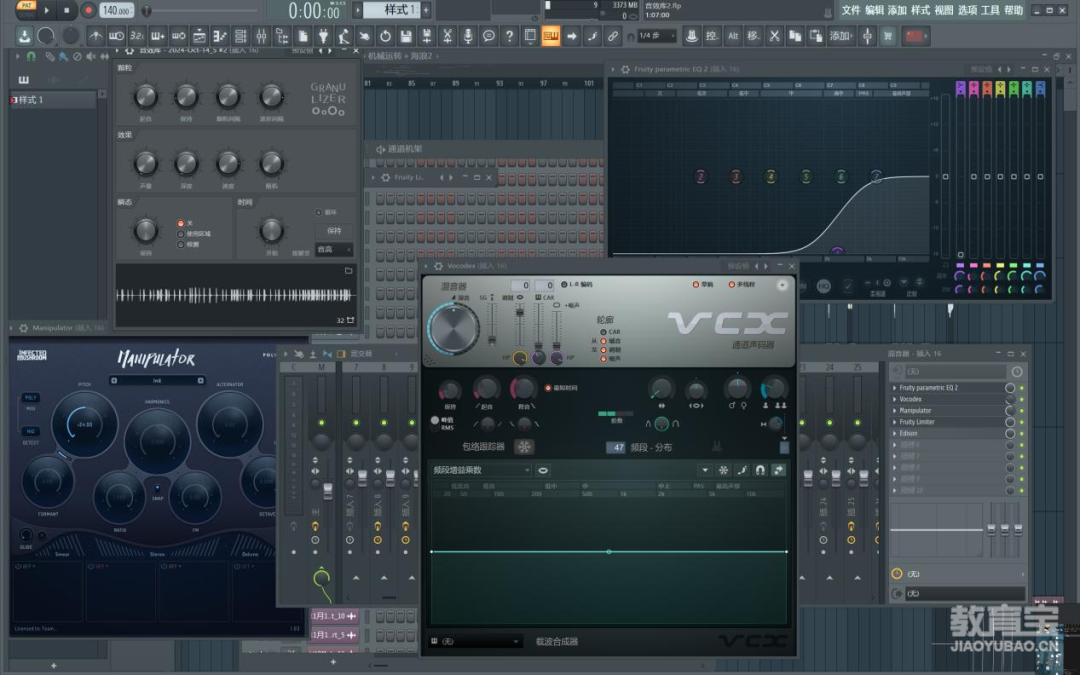
Task: Toggle PAT/SONG mode switch
Action: click(26, 9)
